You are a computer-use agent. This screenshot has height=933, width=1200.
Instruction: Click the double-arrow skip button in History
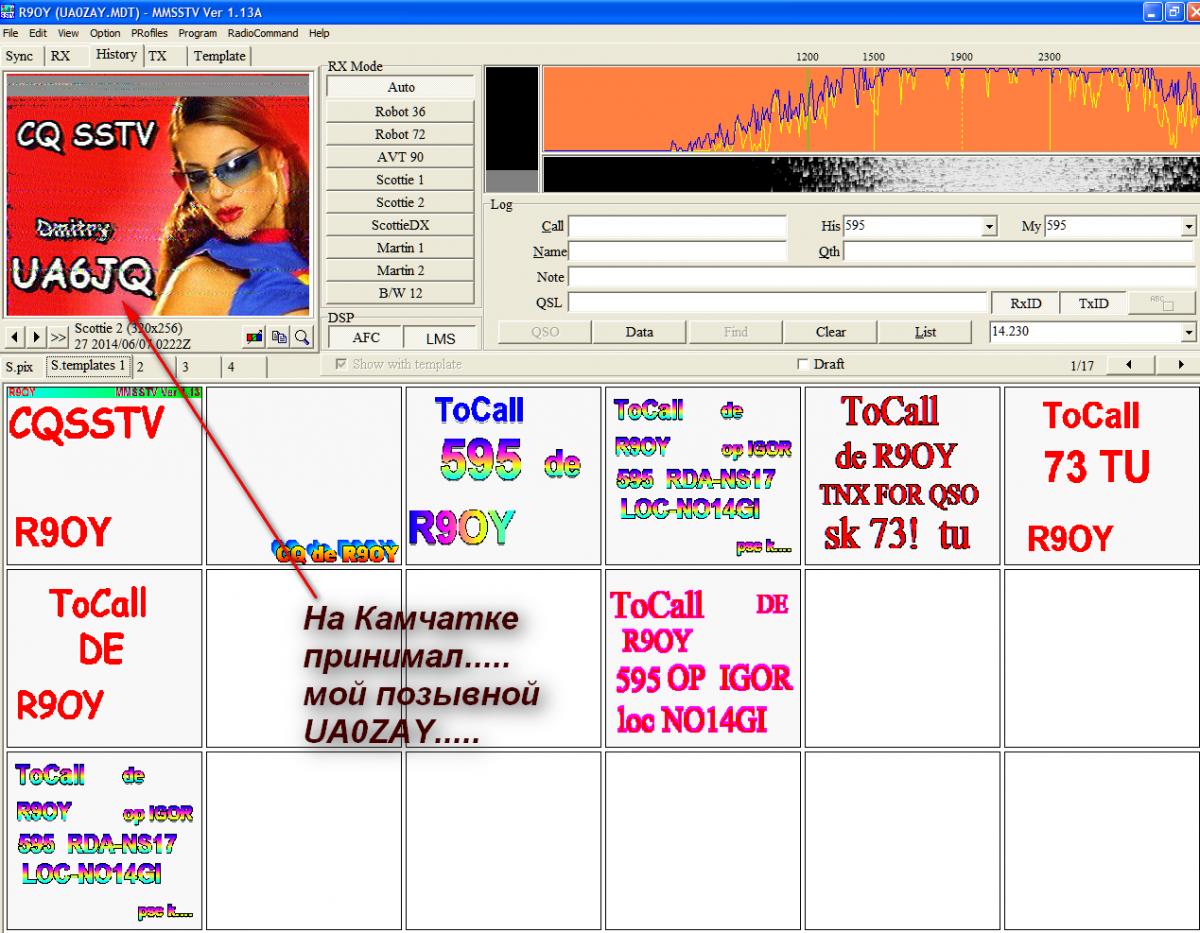[58, 337]
